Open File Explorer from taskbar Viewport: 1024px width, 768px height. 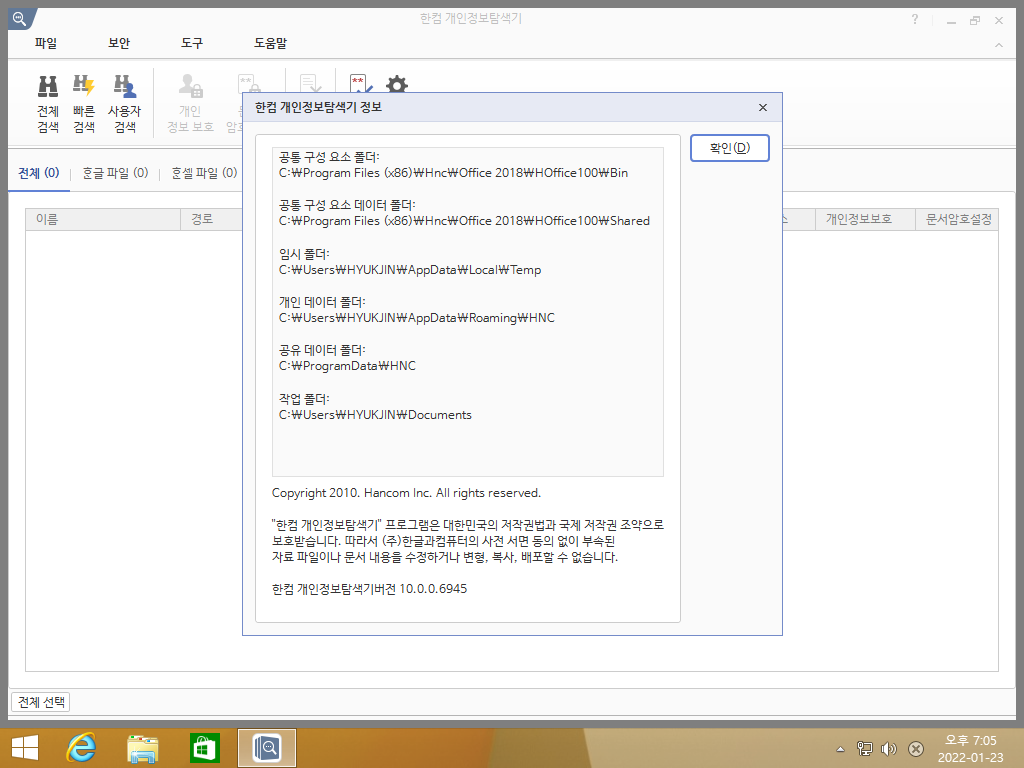pyautogui.click(x=142, y=748)
